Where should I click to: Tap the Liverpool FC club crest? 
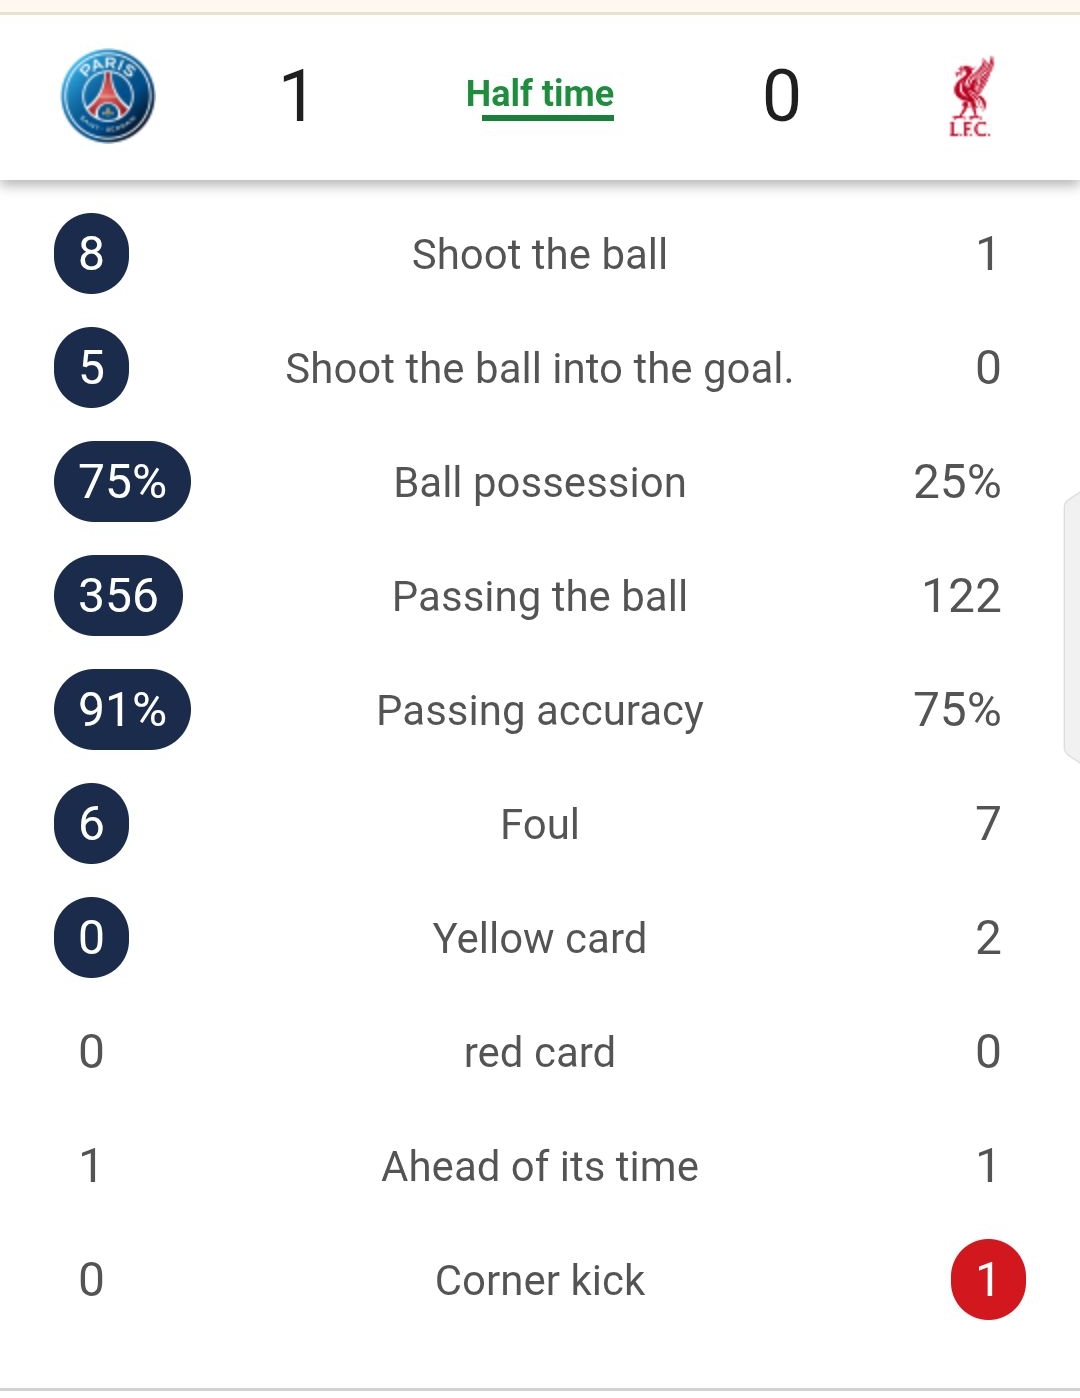(971, 96)
